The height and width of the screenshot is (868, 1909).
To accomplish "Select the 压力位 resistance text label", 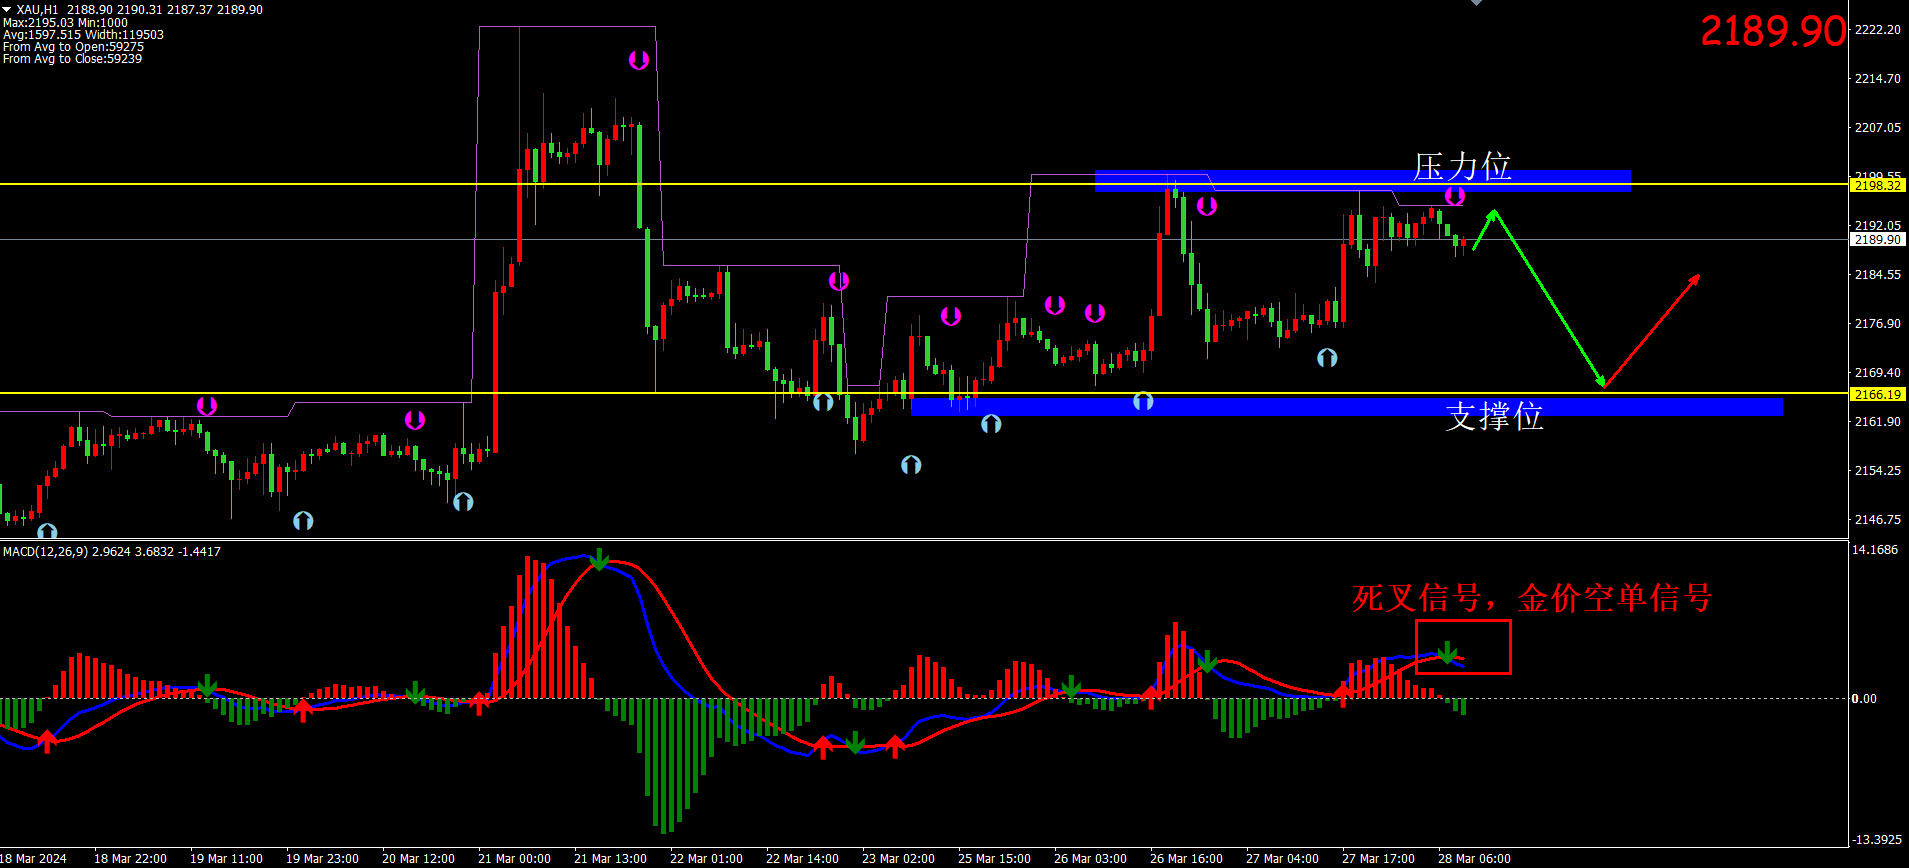I will click(x=1461, y=167).
